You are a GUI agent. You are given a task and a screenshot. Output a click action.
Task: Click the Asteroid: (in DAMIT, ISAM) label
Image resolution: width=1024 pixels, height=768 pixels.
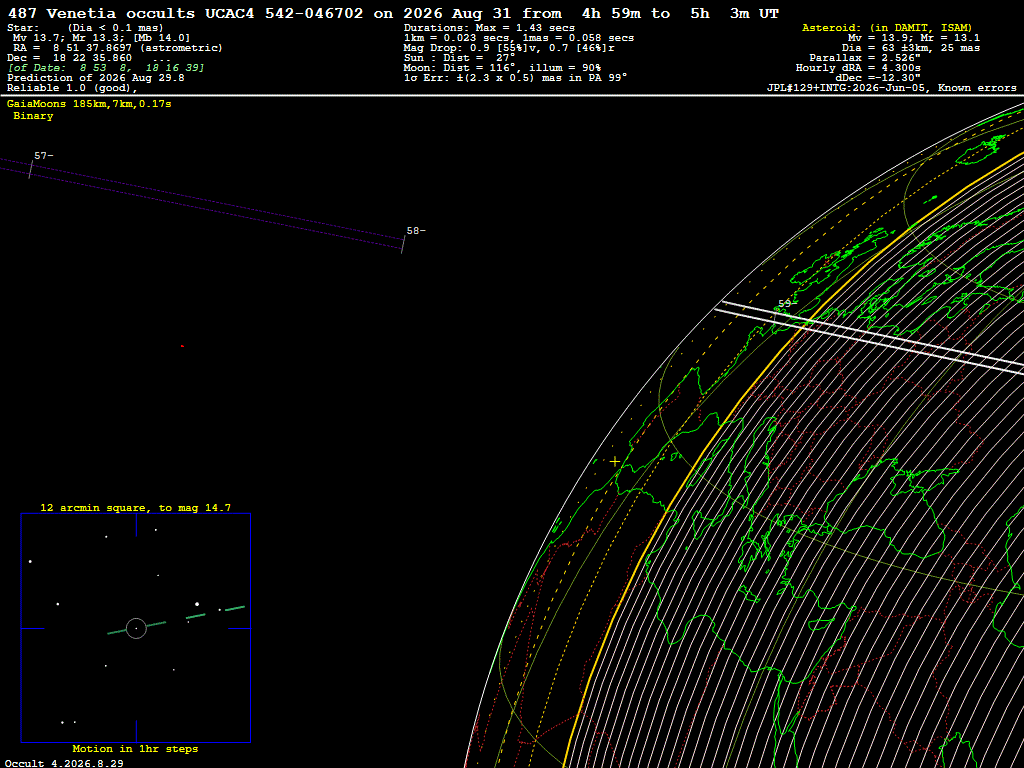coord(887,27)
